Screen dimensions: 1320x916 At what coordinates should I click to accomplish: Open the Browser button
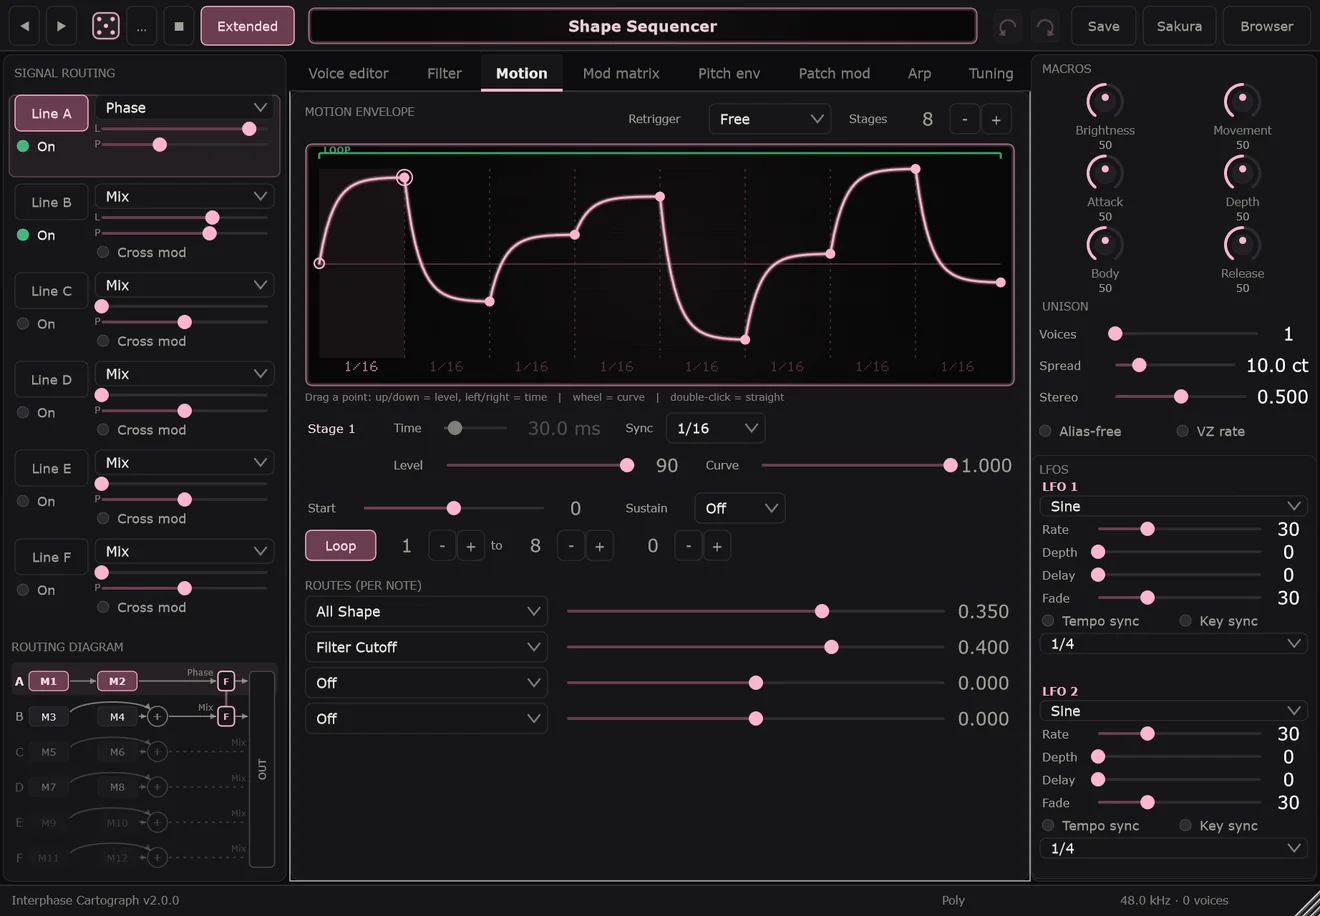tap(1267, 26)
